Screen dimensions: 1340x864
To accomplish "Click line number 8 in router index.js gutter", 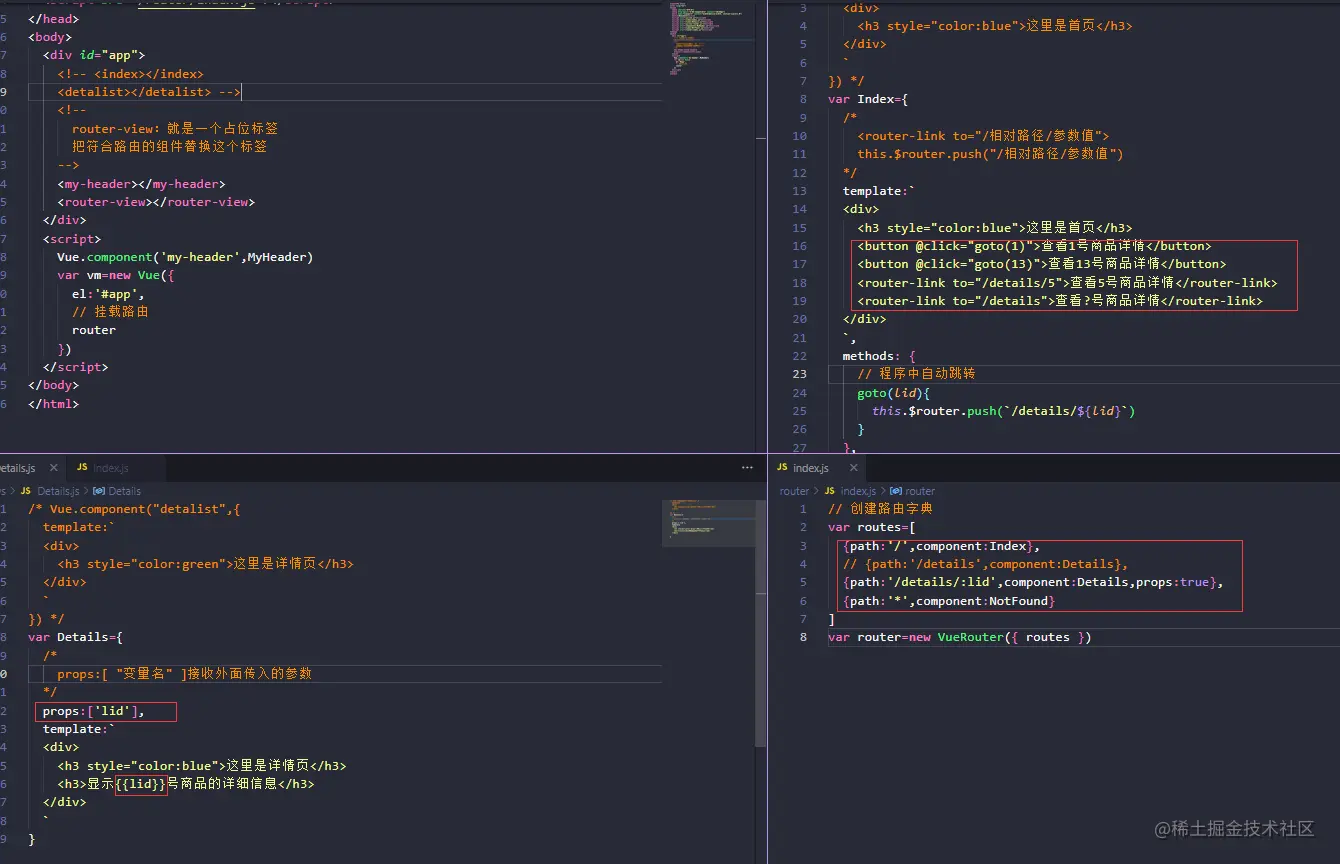I will [x=803, y=637].
